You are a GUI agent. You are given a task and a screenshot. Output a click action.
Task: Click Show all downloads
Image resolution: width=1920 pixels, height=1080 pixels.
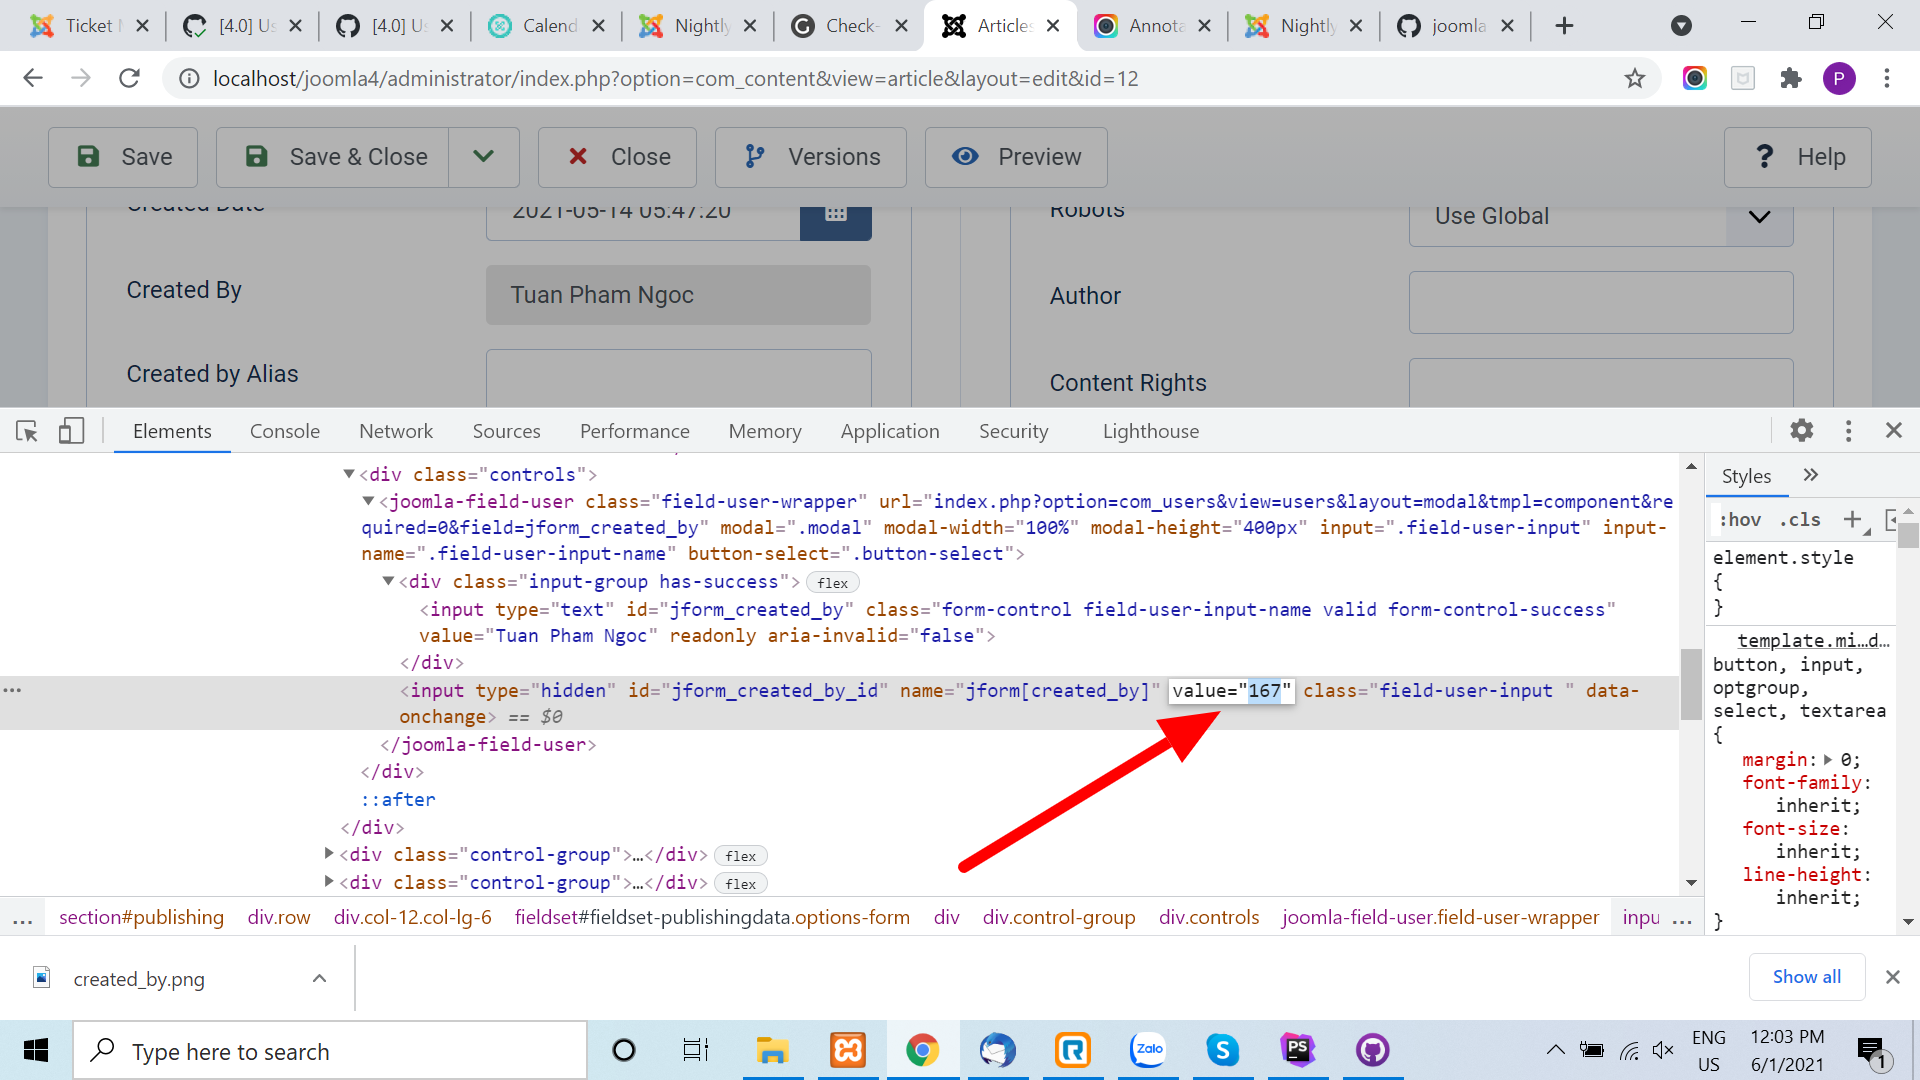[x=1807, y=977]
